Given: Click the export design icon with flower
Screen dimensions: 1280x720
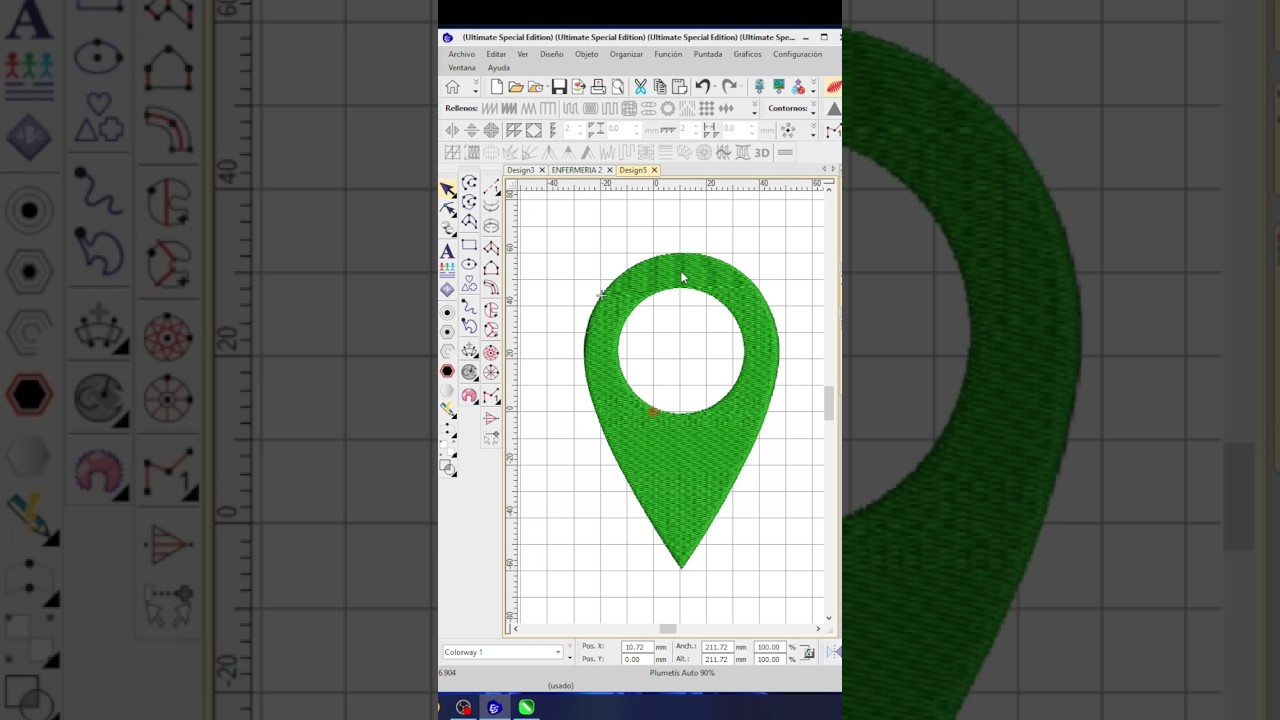Looking at the screenshot, I should 578,87.
